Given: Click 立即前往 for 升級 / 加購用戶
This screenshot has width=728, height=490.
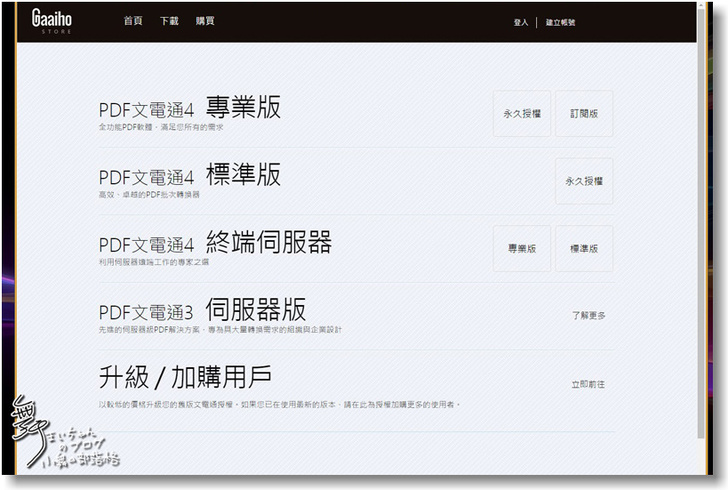Looking at the screenshot, I should tap(588, 384).
